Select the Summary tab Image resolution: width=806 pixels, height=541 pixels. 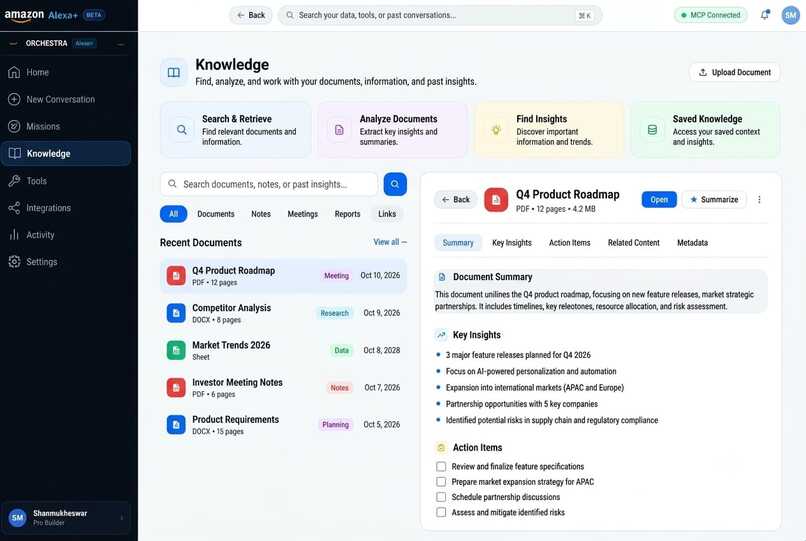pos(458,243)
